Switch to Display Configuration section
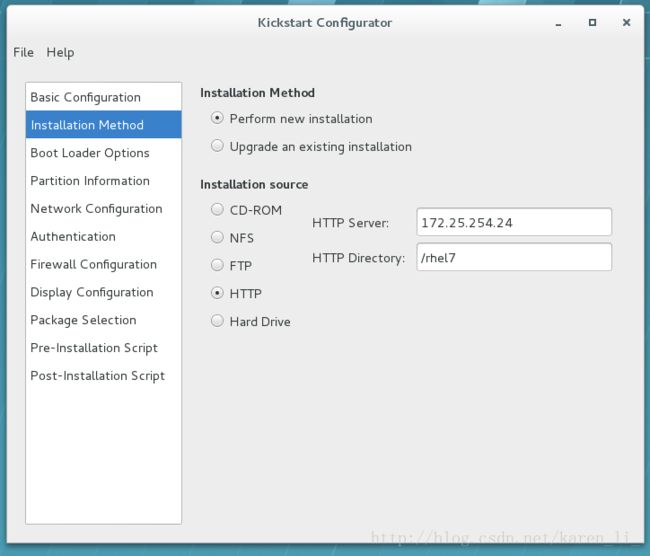The width and height of the screenshot is (650, 556). 92,293
